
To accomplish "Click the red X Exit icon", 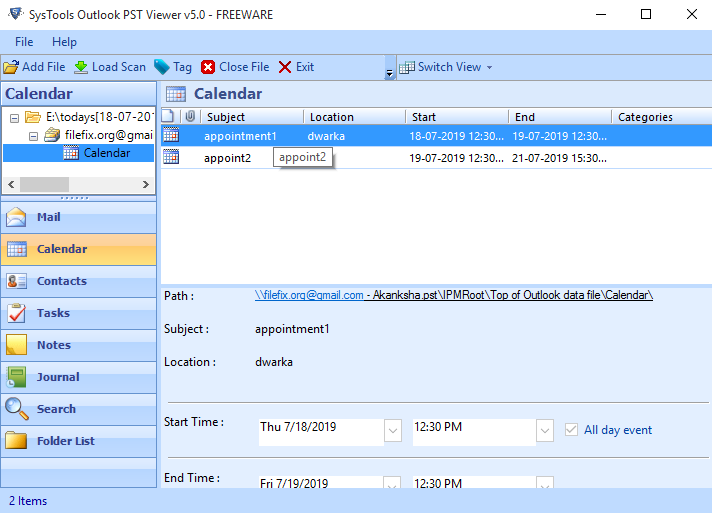I will pos(285,67).
